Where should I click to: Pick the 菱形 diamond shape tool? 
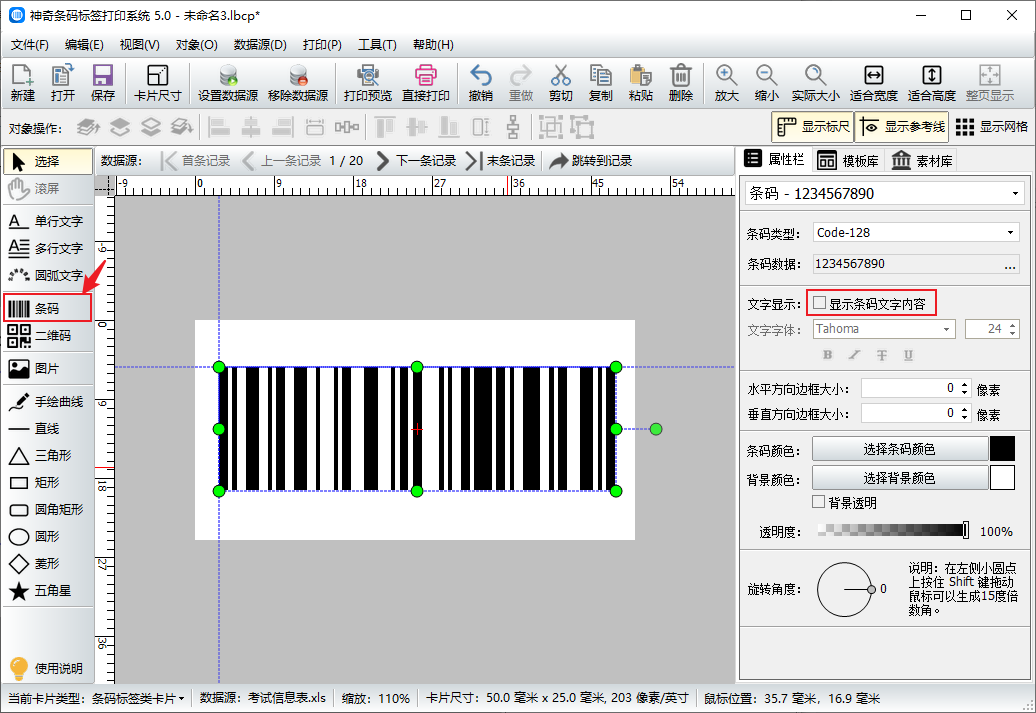tap(47, 563)
